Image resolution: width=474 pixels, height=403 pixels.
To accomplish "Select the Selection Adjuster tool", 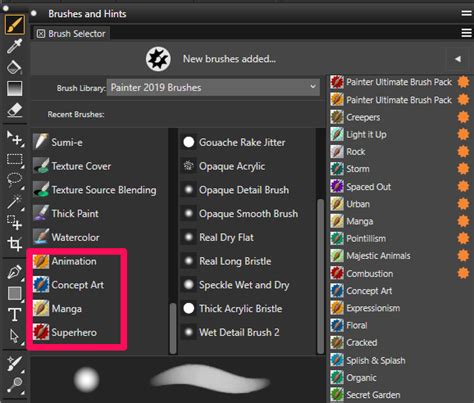I will [15, 222].
